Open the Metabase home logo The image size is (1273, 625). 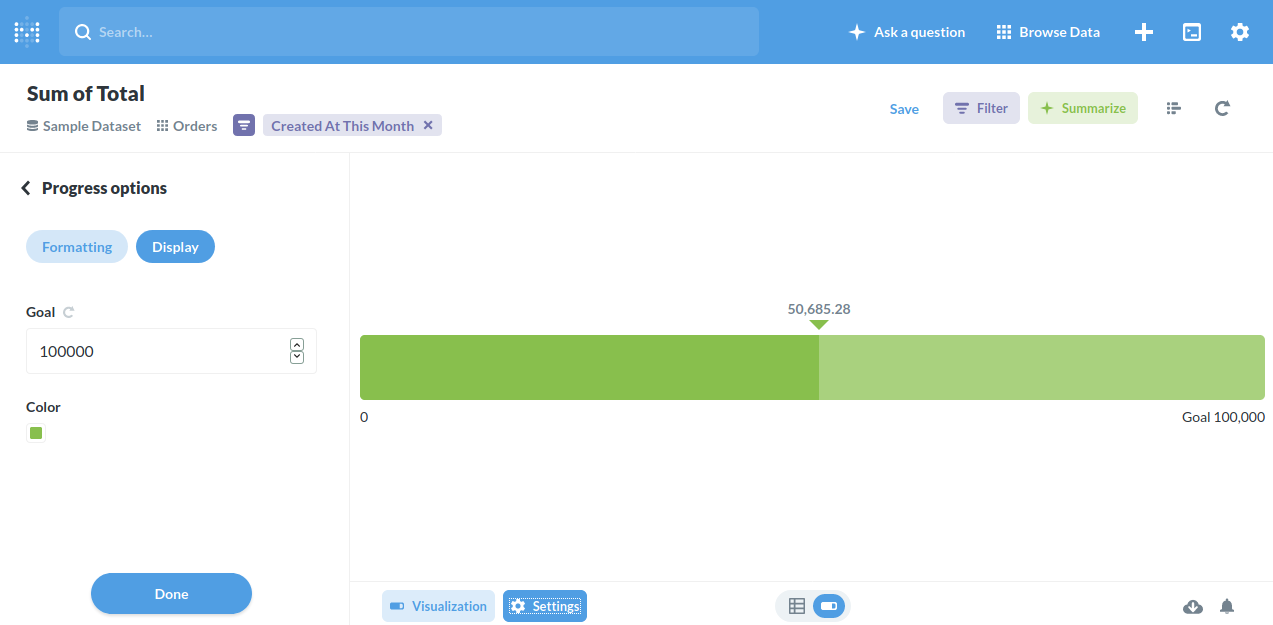27,32
